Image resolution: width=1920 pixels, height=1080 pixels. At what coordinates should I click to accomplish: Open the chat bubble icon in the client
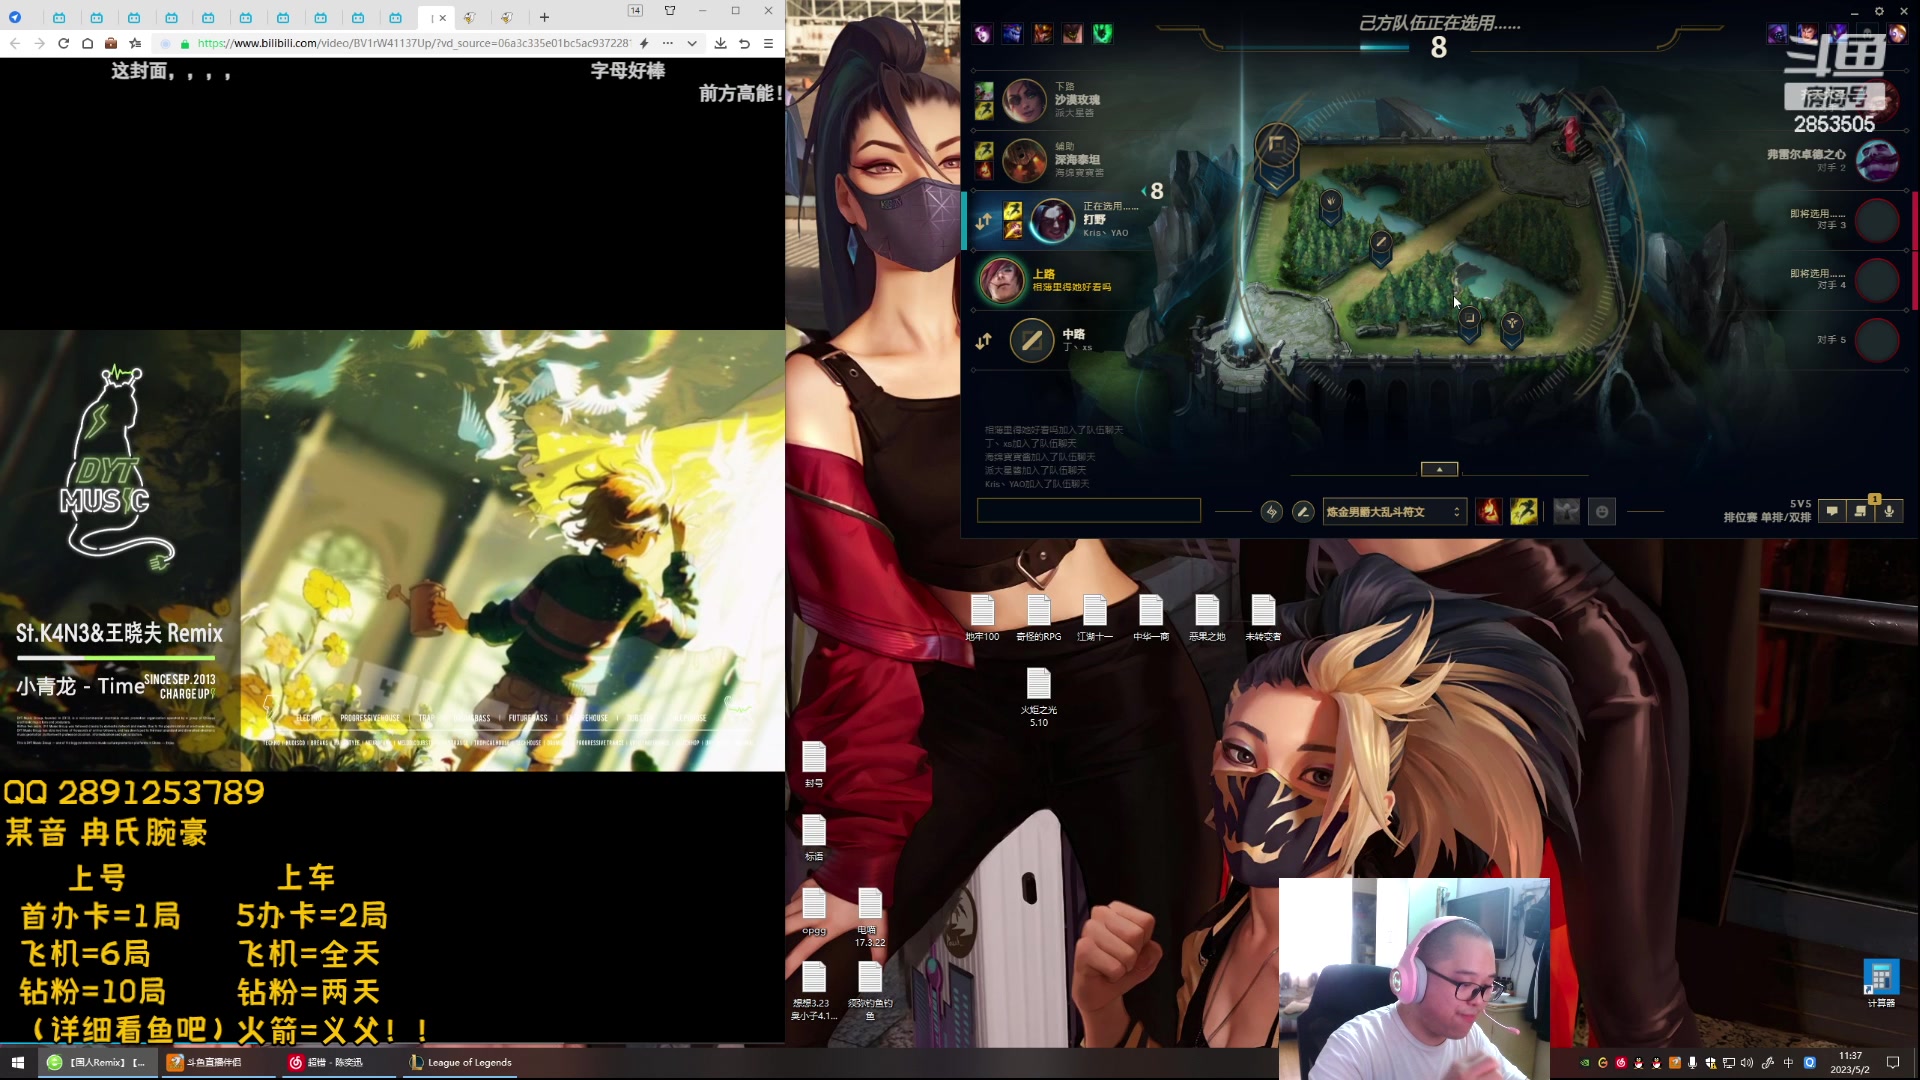(1832, 511)
